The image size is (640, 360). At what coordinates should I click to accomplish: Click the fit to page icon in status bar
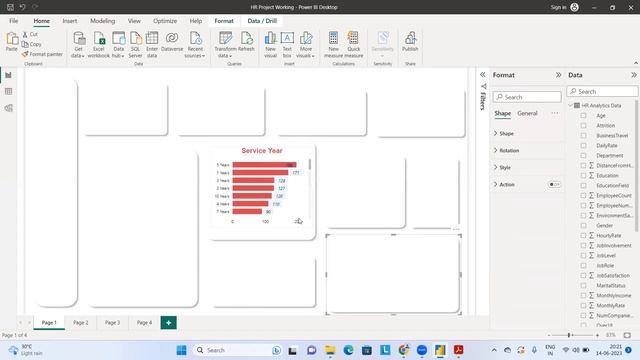pyautogui.click(x=627, y=335)
